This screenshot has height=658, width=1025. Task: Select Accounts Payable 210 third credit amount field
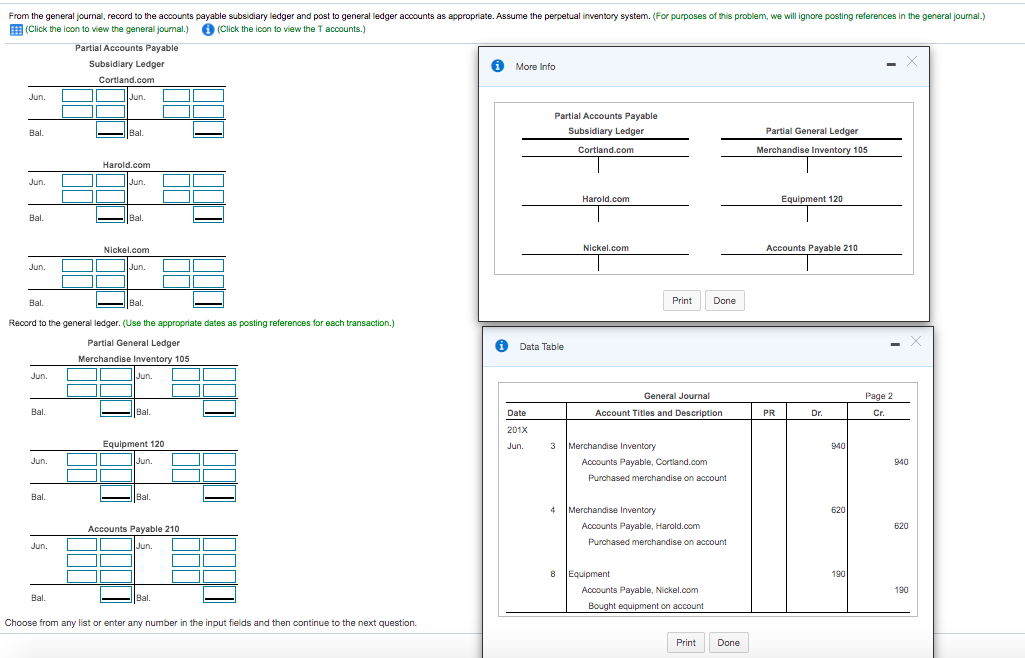(x=219, y=576)
